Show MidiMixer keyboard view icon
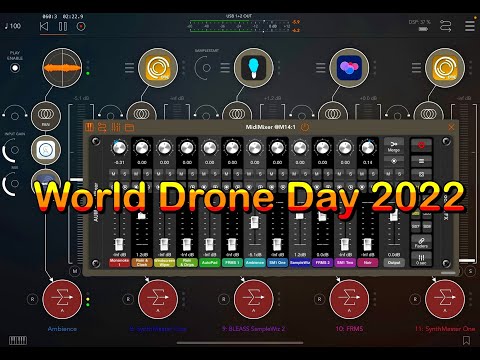Image resolution: width=480 pixels, height=360 pixels. point(90,127)
